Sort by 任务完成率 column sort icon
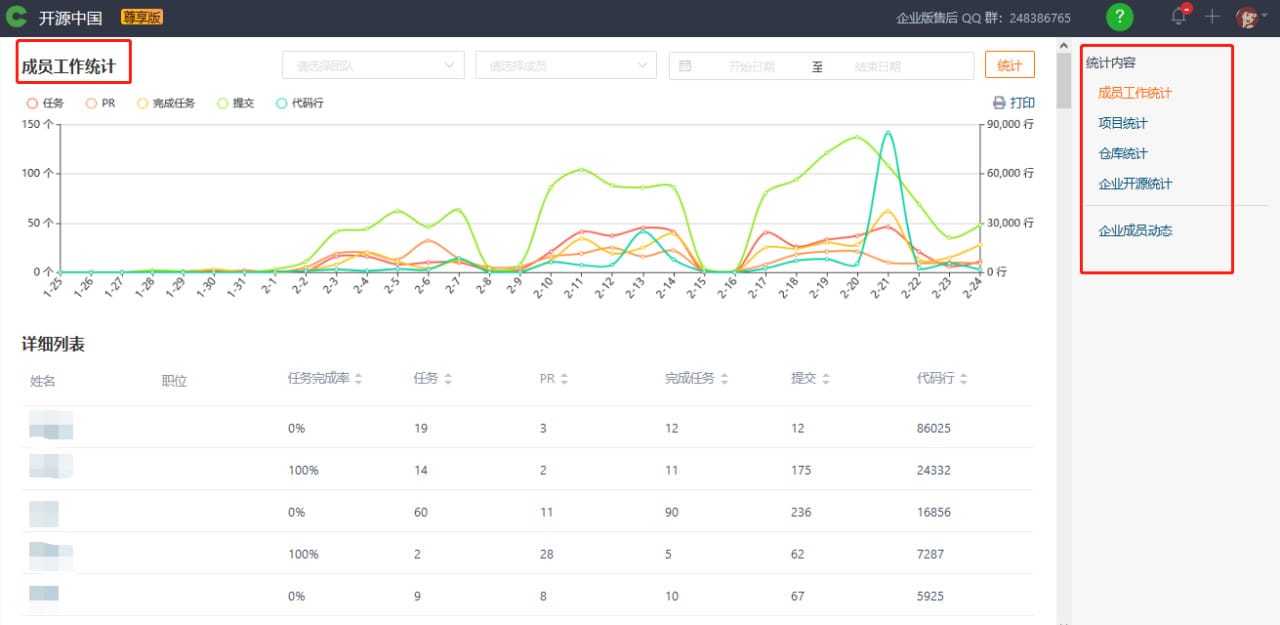 click(x=359, y=379)
